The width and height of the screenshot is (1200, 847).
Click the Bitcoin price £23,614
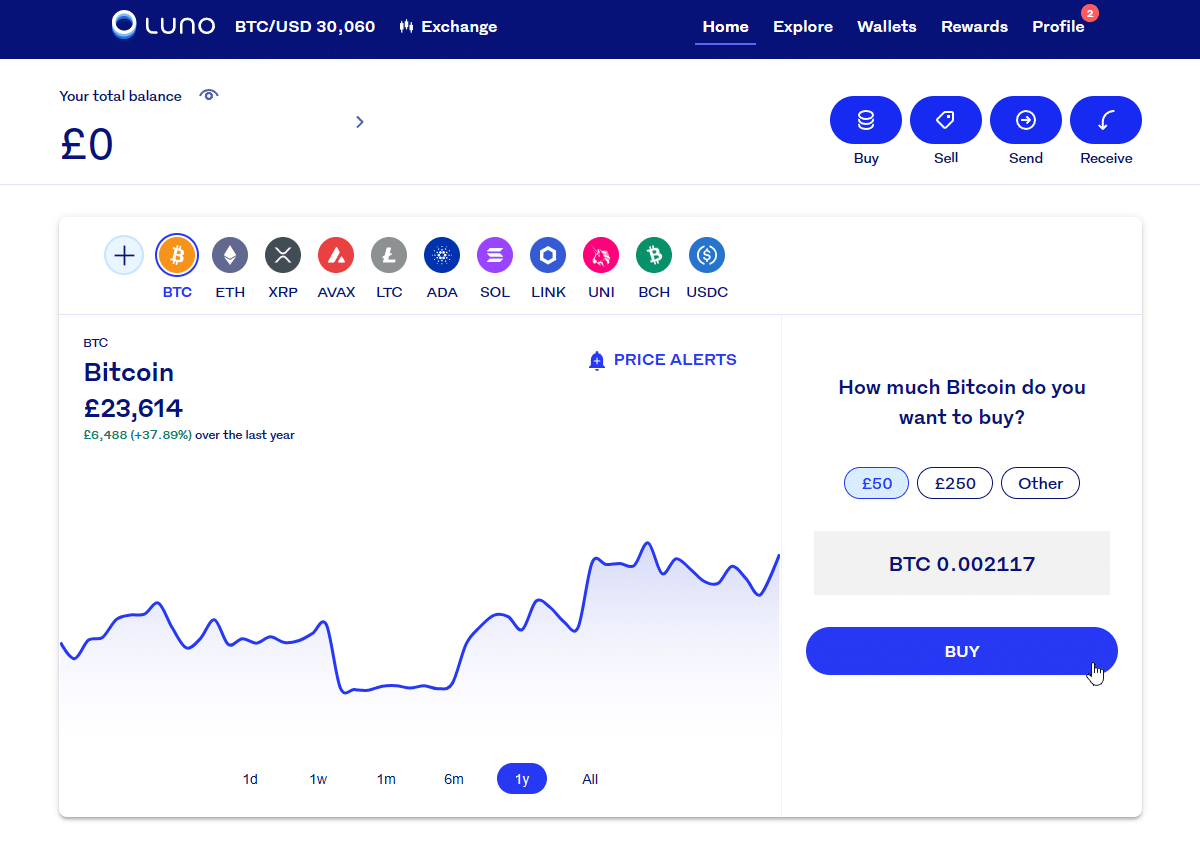pos(133,408)
